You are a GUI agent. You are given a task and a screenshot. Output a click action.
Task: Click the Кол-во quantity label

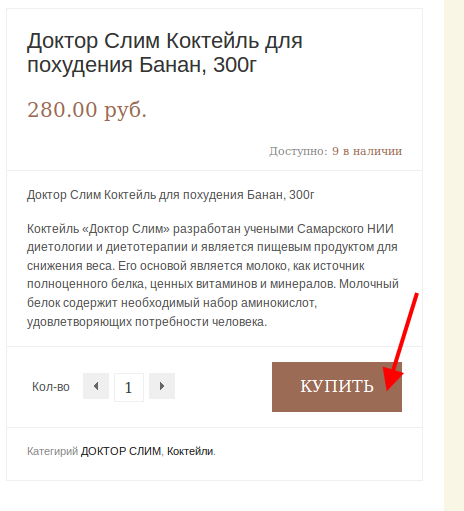[51, 387]
